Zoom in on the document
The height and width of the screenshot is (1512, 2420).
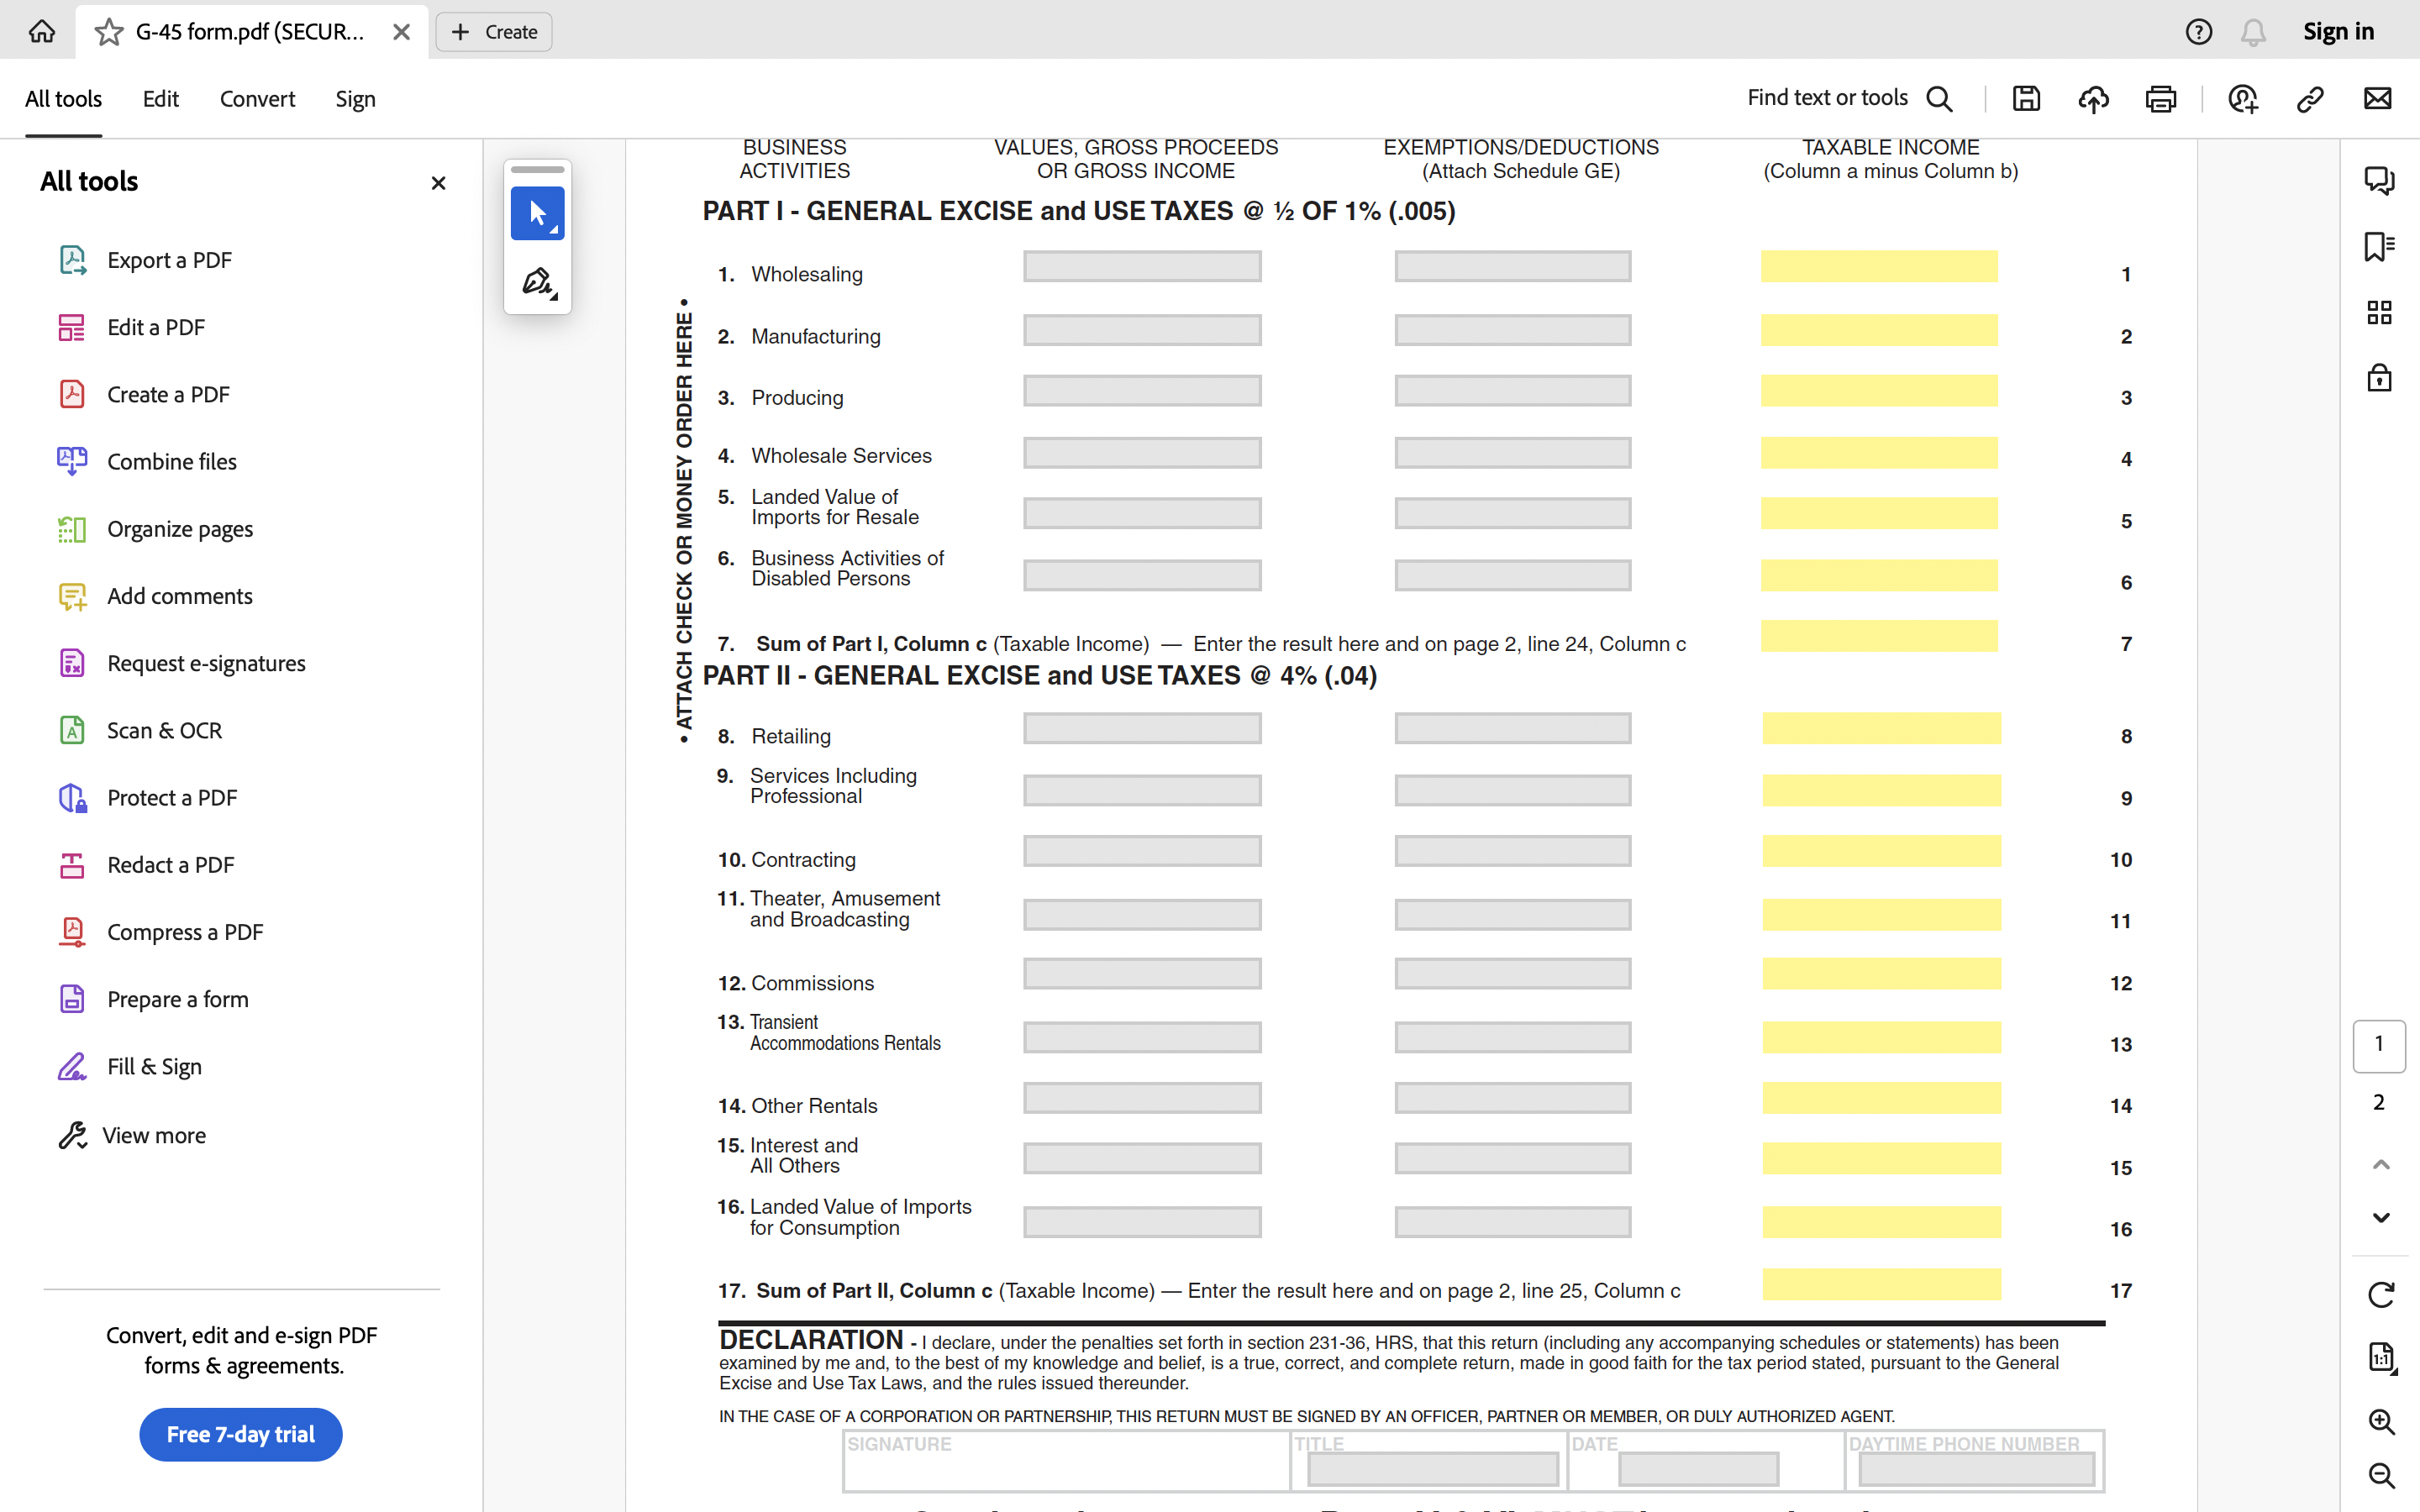click(2381, 1421)
